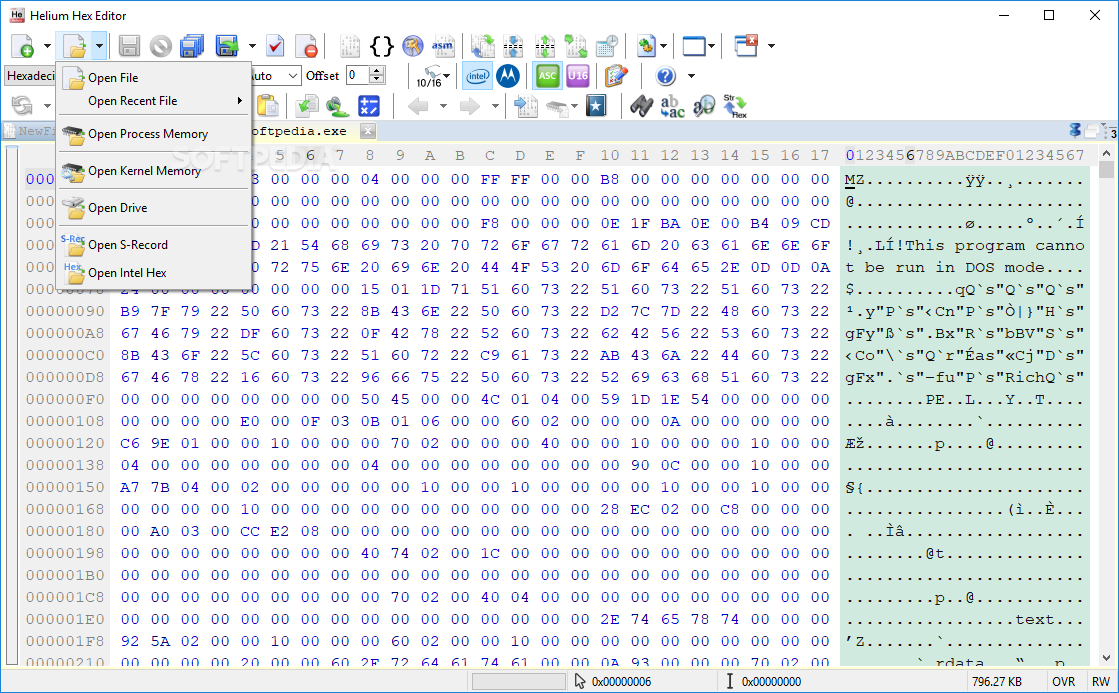
Task: Click the magnifier over ab search icon
Action: (704, 106)
